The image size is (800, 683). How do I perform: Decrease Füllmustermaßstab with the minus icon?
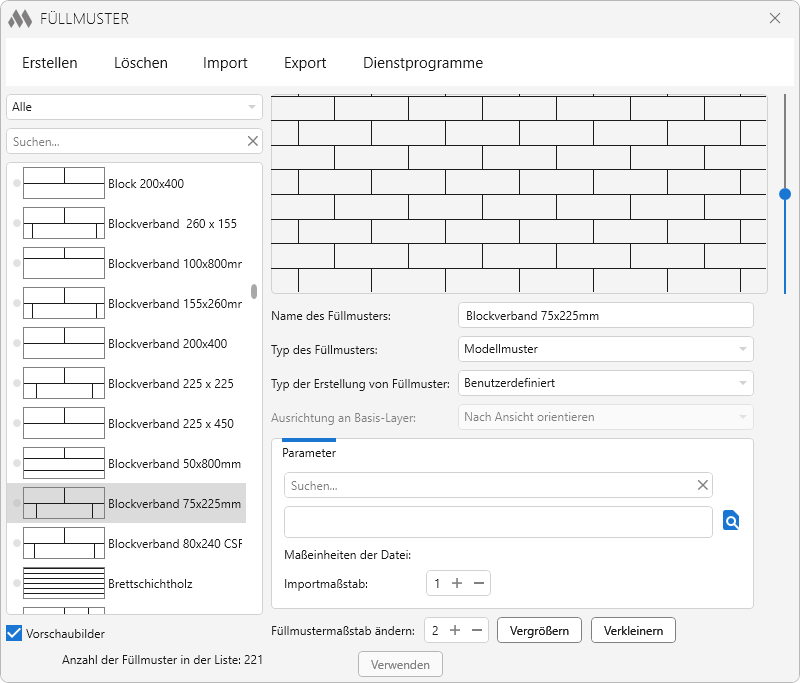tap(477, 630)
